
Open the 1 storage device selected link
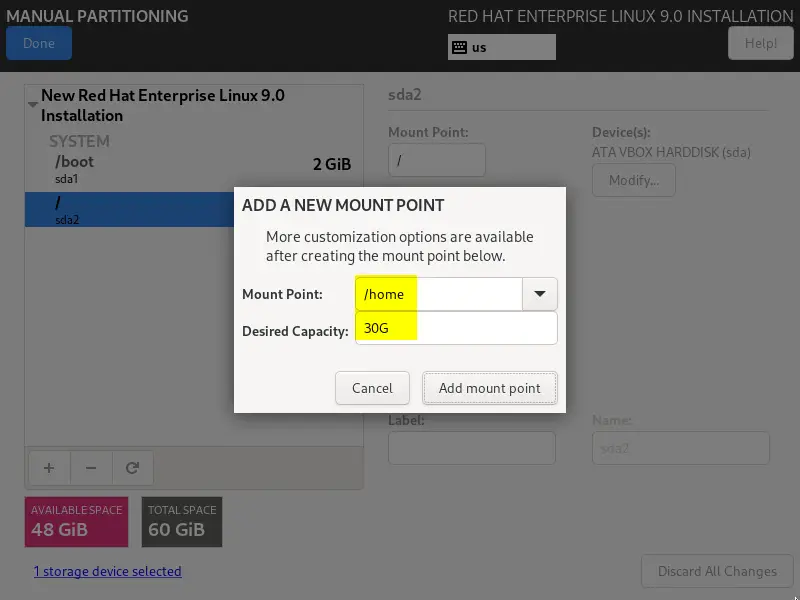(108, 571)
